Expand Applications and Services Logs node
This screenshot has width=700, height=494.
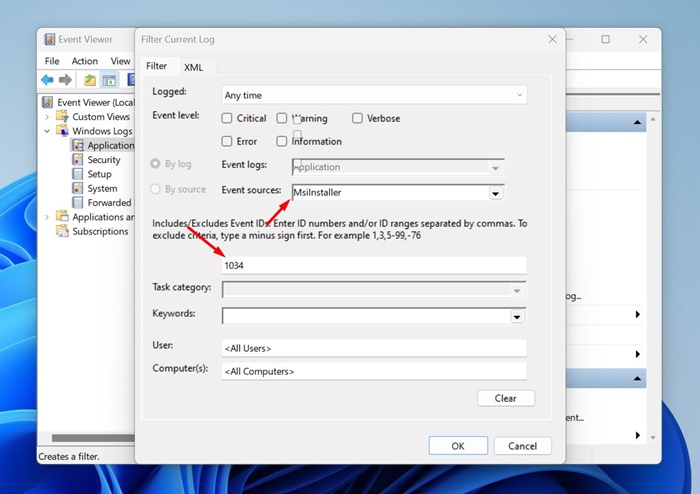pyautogui.click(x=47, y=217)
